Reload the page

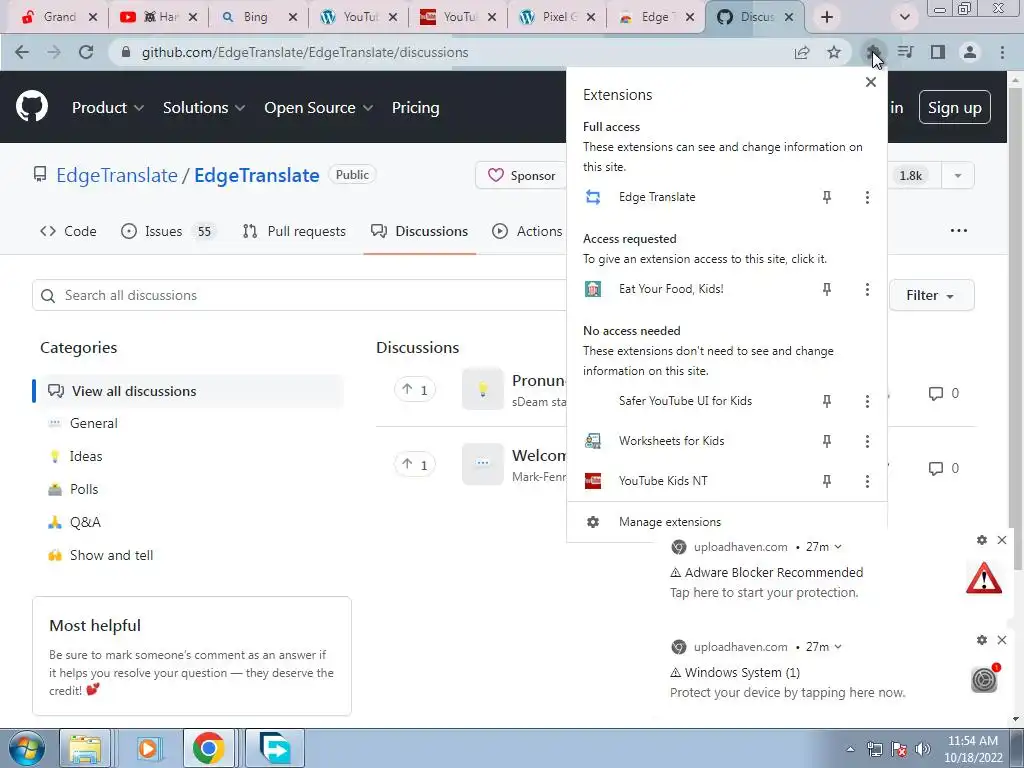point(86,52)
